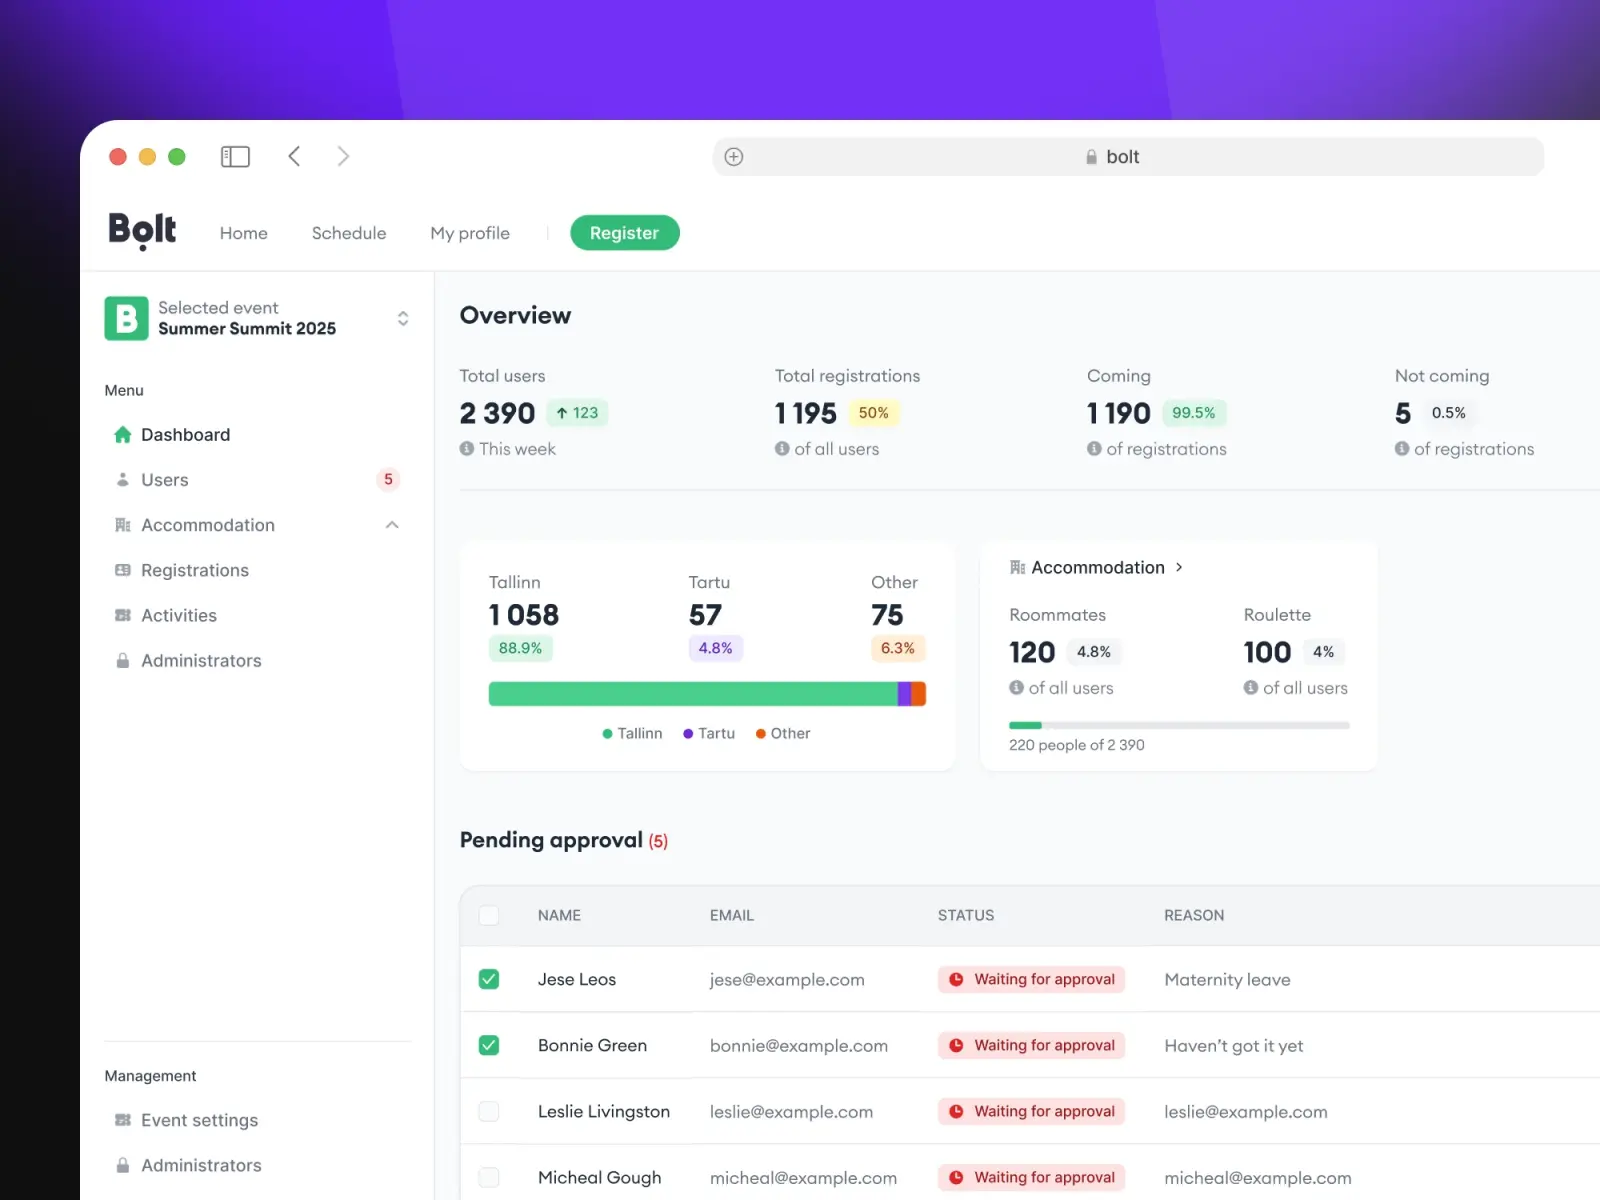
Task: Click info icon under Total registrations
Action: pyautogui.click(x=782, y=449)
